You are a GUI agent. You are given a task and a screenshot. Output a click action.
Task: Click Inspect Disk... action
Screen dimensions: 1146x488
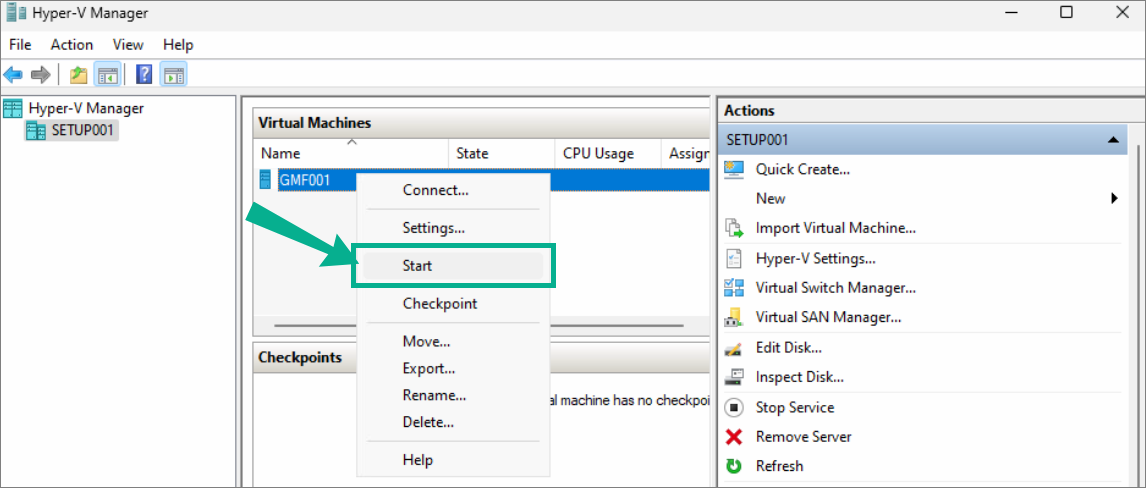(800, 377)
